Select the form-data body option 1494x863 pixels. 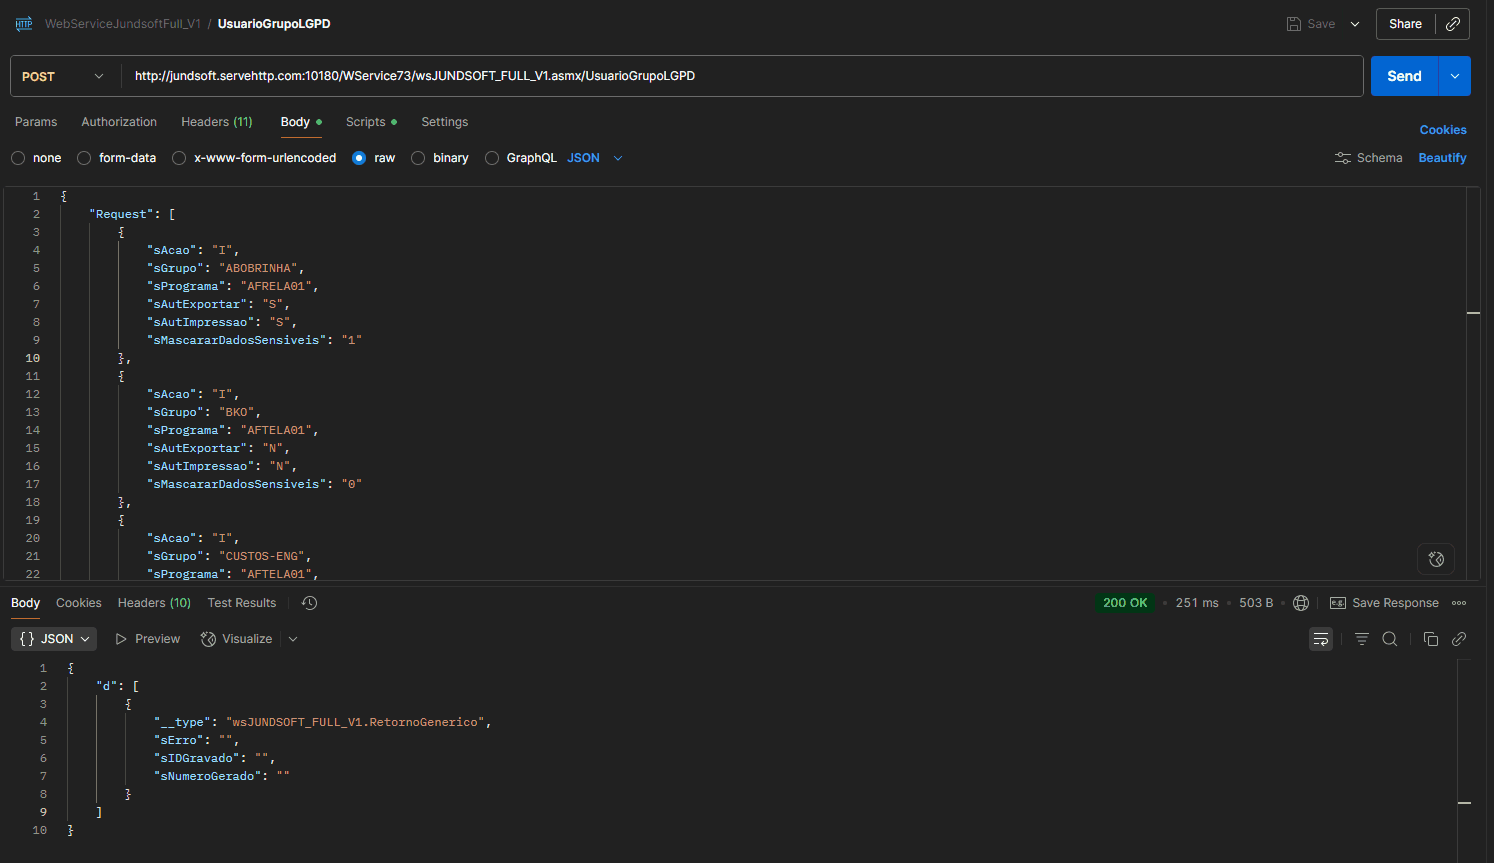(x=85, y=158)
